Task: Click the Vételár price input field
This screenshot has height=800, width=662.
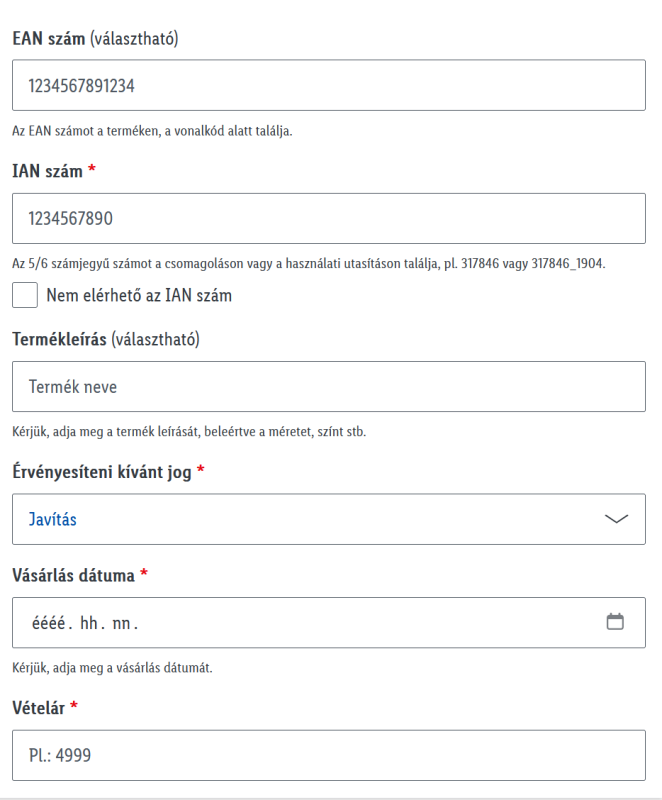Action: click(329, 755)
